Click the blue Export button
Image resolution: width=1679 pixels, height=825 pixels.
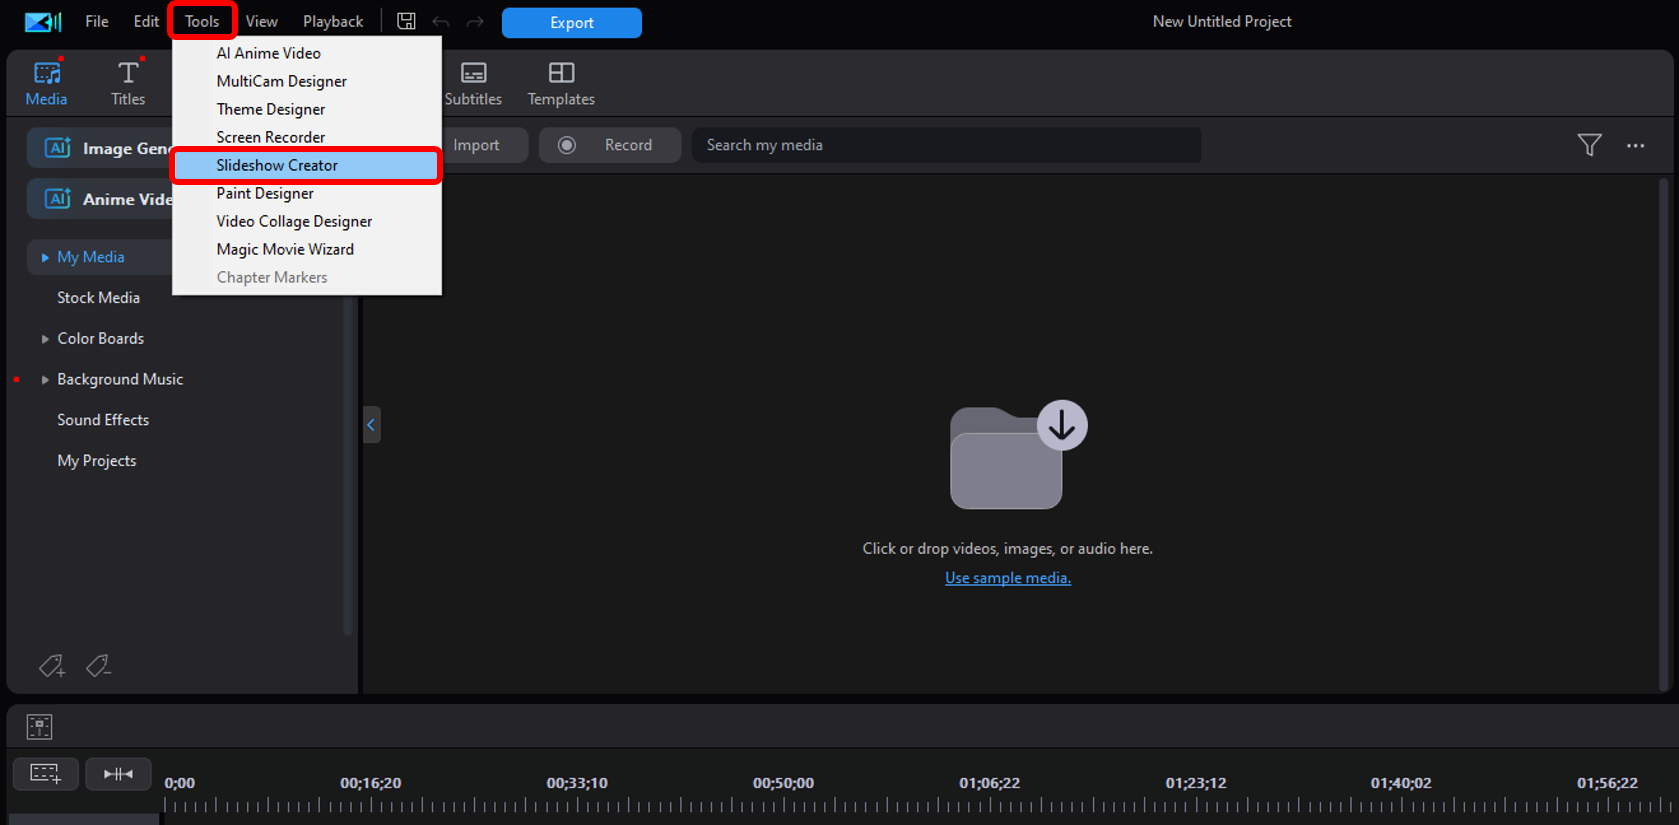click(571, 22)
